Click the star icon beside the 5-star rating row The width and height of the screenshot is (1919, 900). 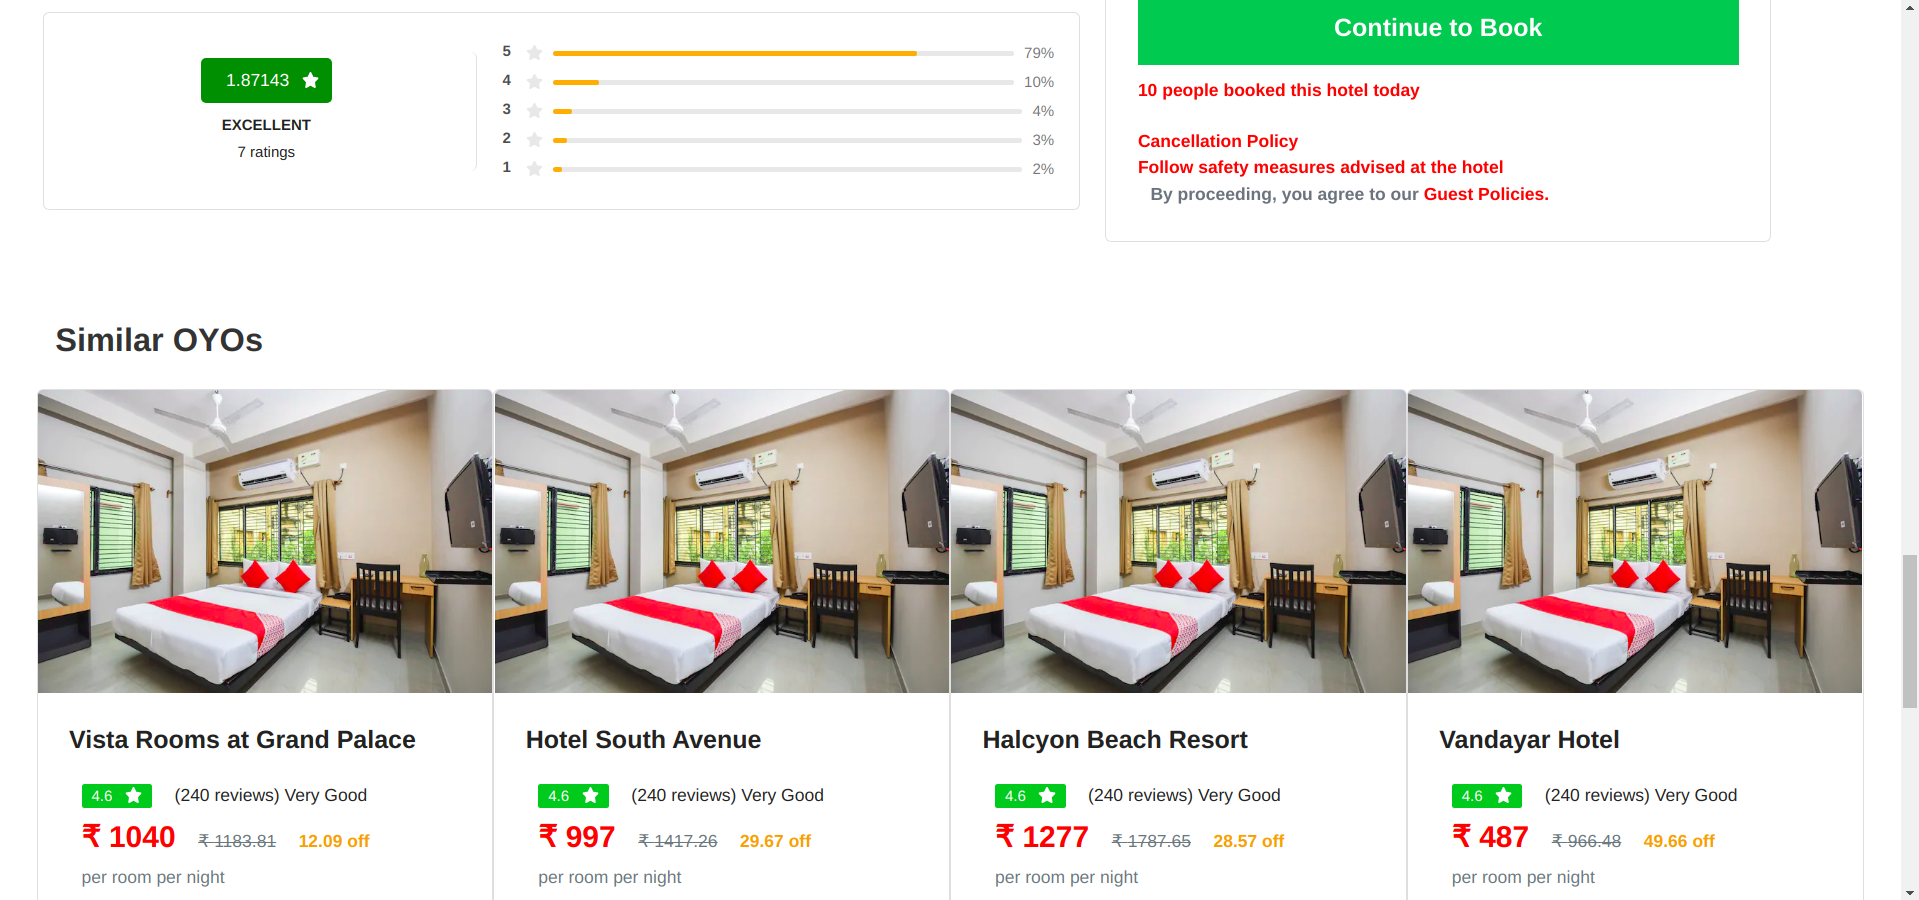[x=533, y=51]
